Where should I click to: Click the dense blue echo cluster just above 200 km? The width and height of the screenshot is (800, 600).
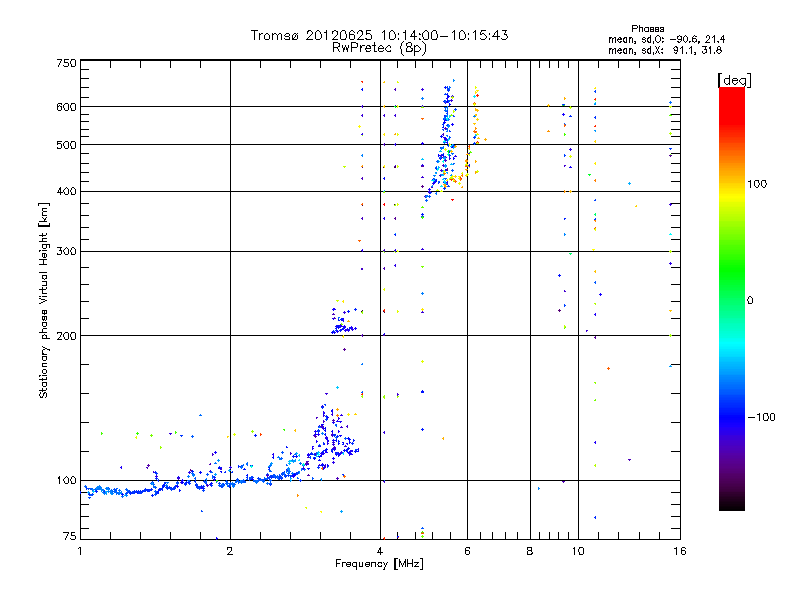343,321
